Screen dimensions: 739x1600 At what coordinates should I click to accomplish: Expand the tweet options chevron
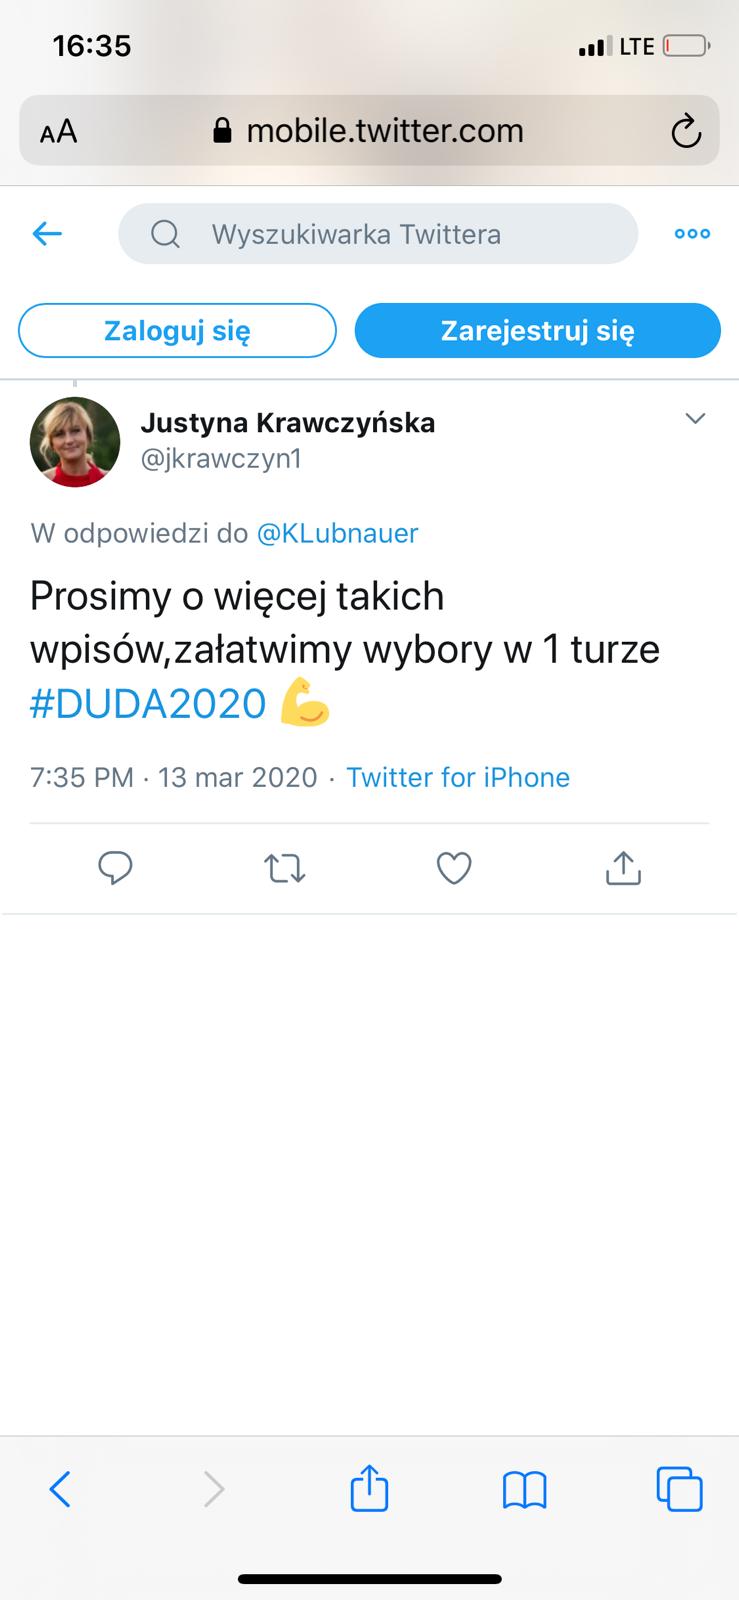coord(695,419)
